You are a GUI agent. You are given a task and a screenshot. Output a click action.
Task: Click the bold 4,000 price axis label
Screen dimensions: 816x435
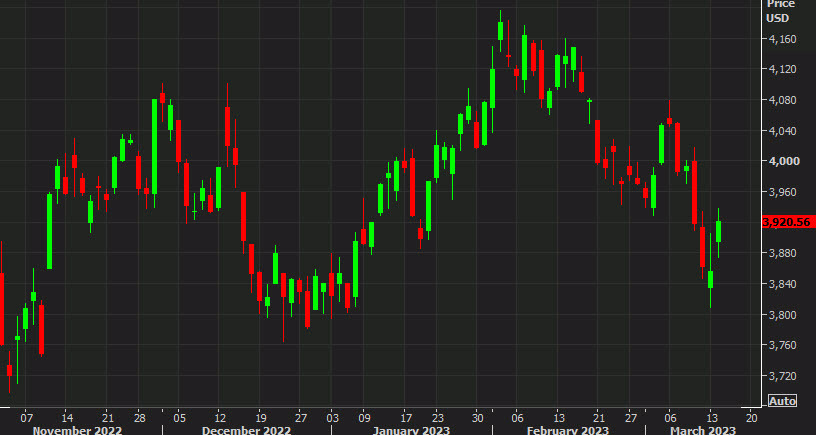point(784,161)
